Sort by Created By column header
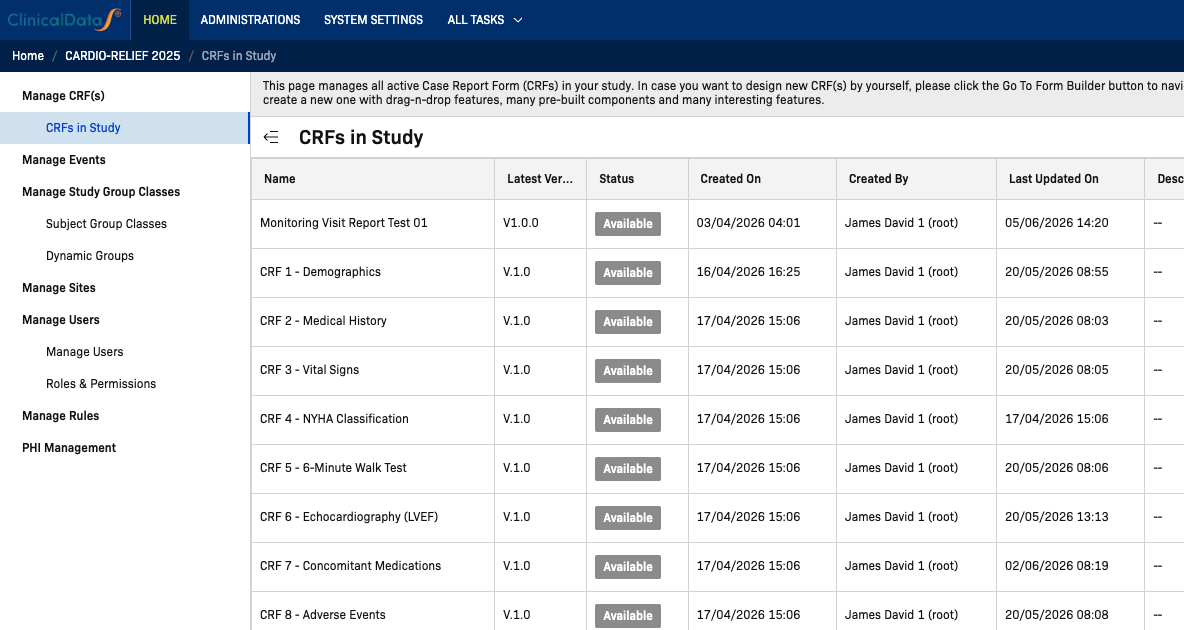 [x=917, y=179]
